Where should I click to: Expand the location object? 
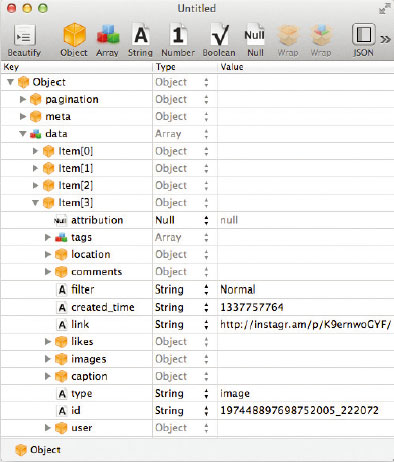[x=48, y=254]
